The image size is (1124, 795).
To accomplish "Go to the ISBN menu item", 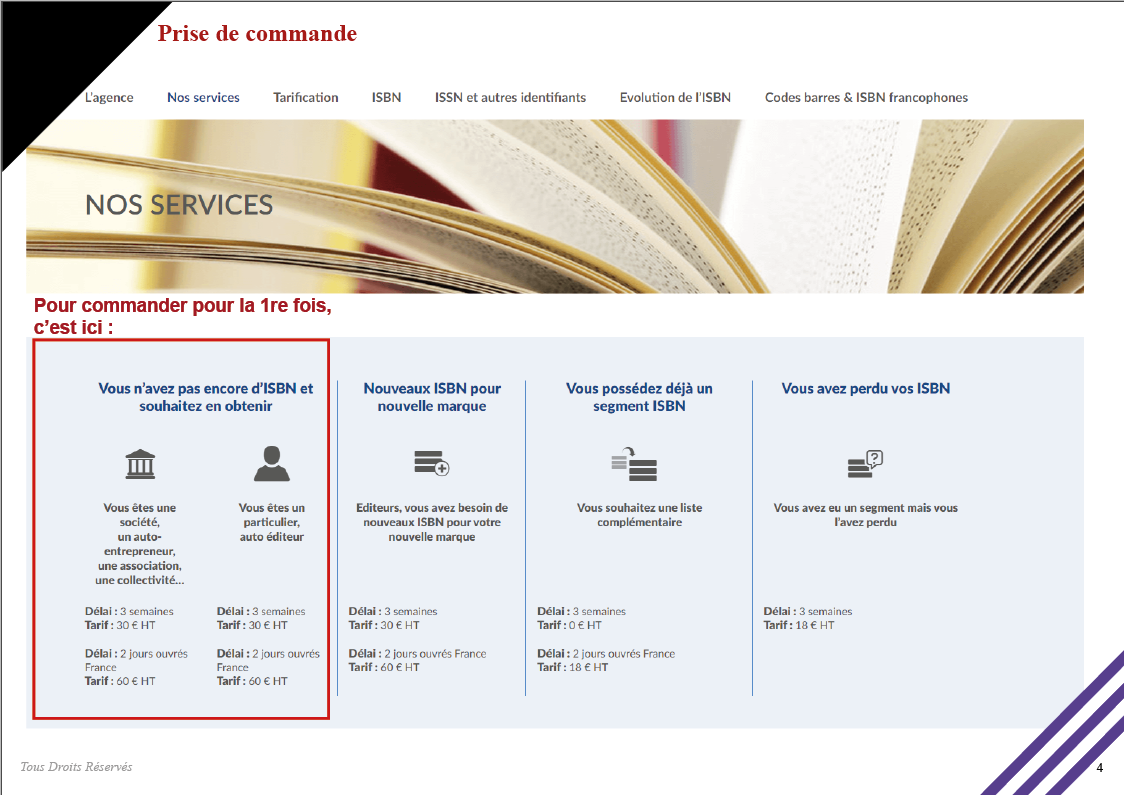I will click(x=386, y=97).
